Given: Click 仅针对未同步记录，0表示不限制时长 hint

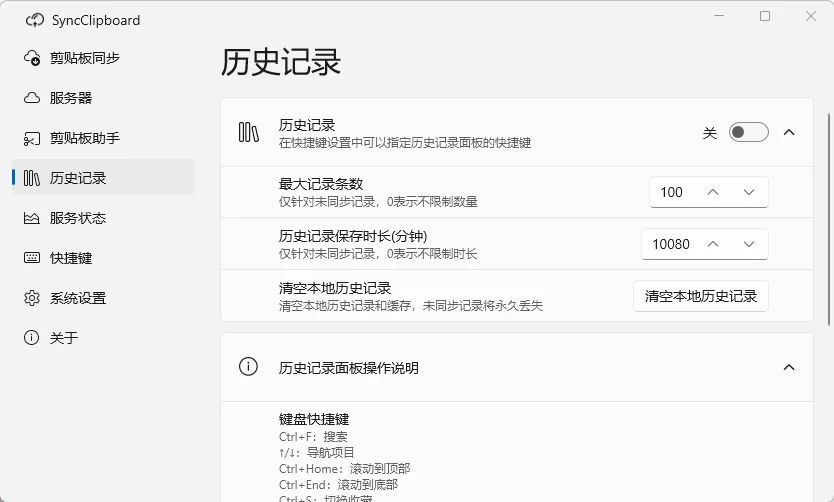Looking at the screenshot, I should click(378, 254).
